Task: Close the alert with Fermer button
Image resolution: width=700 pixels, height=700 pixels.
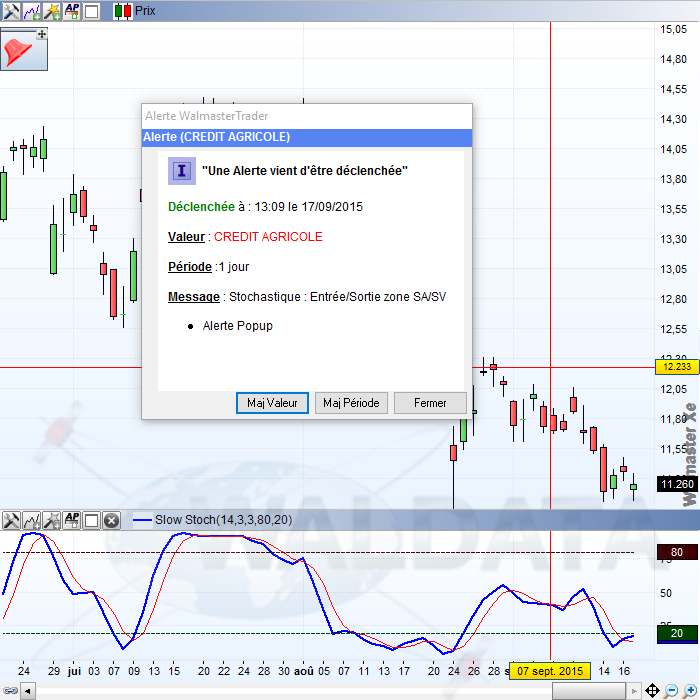Action: tap(430, 403)
